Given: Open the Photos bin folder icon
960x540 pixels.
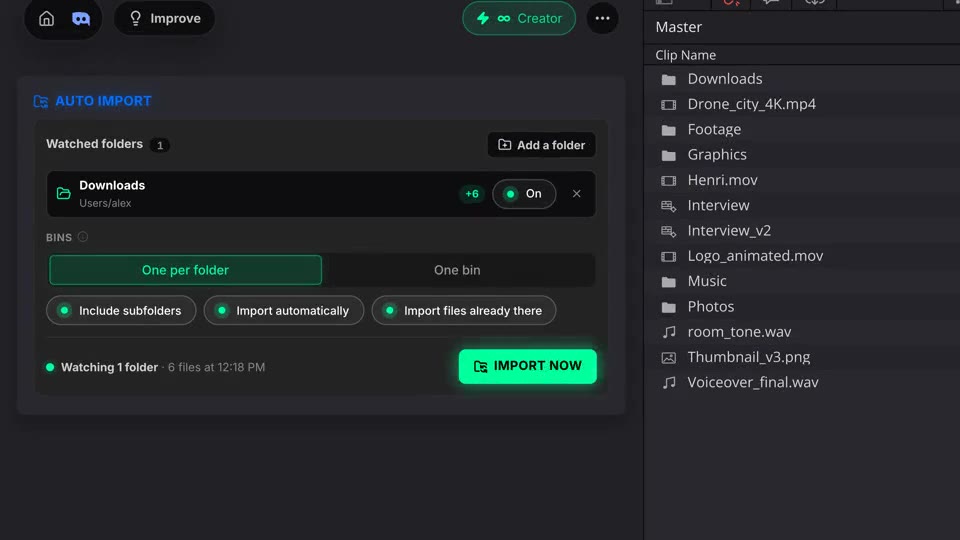Looking at the screenshot, I should 669,307.
